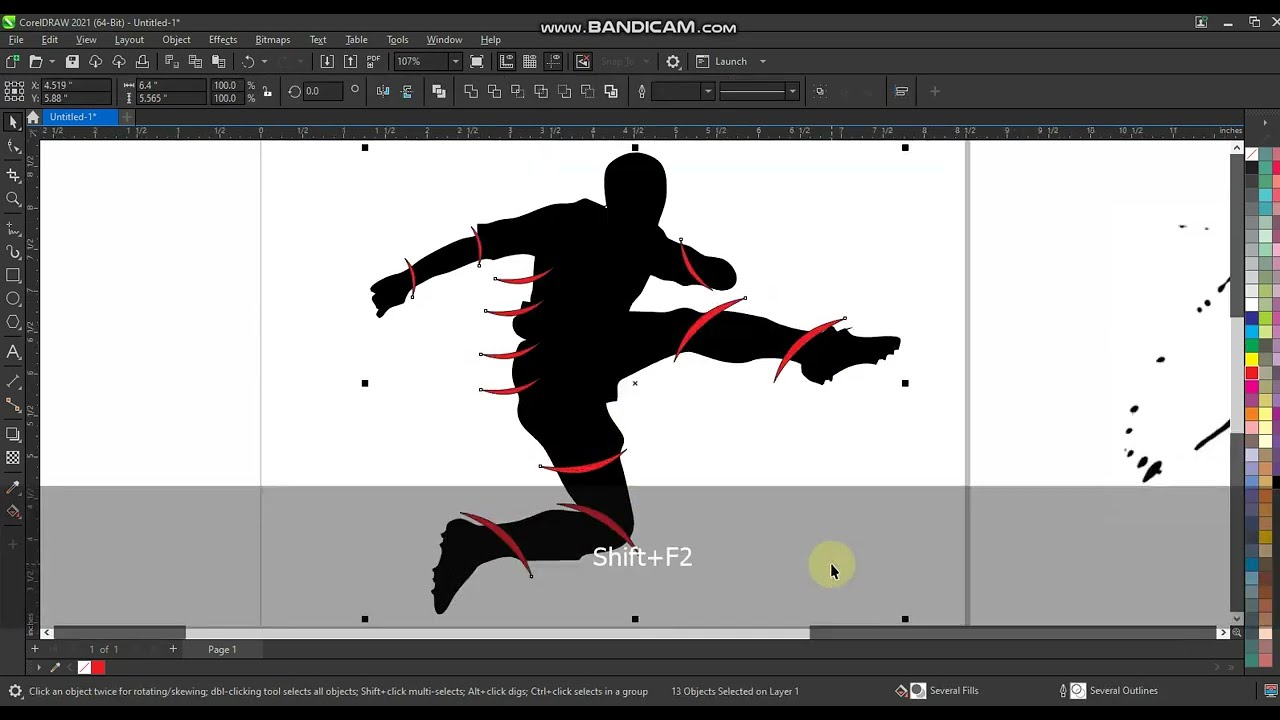The width and height of the screenshot is (1280, 720).
Task: Mirror the selection vertically
Action: coord(406,92)
